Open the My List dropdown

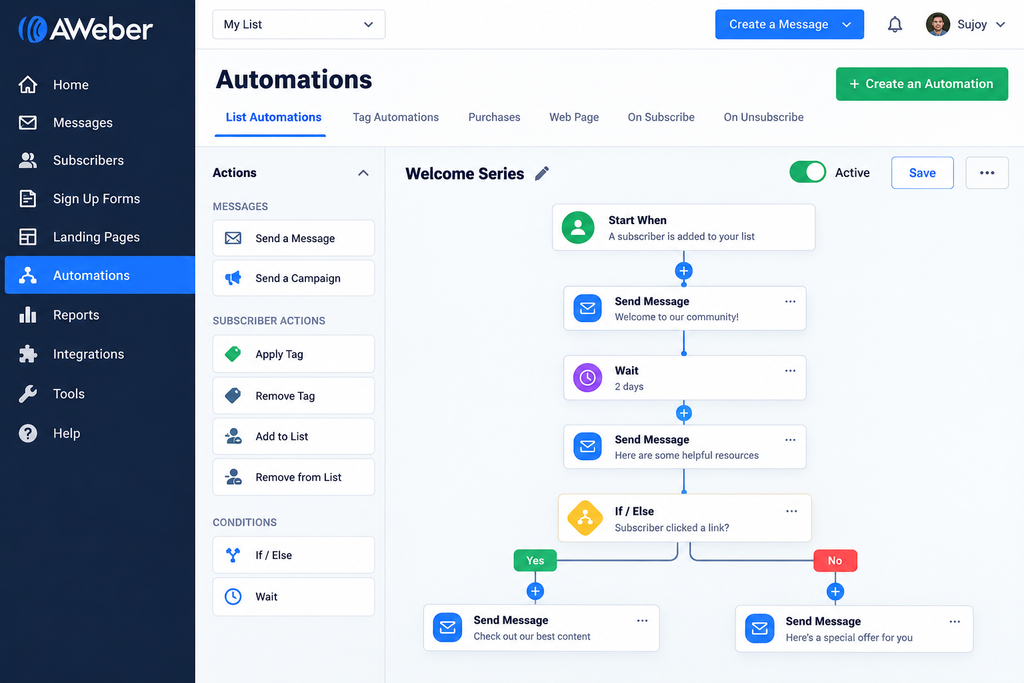(298, 24)
